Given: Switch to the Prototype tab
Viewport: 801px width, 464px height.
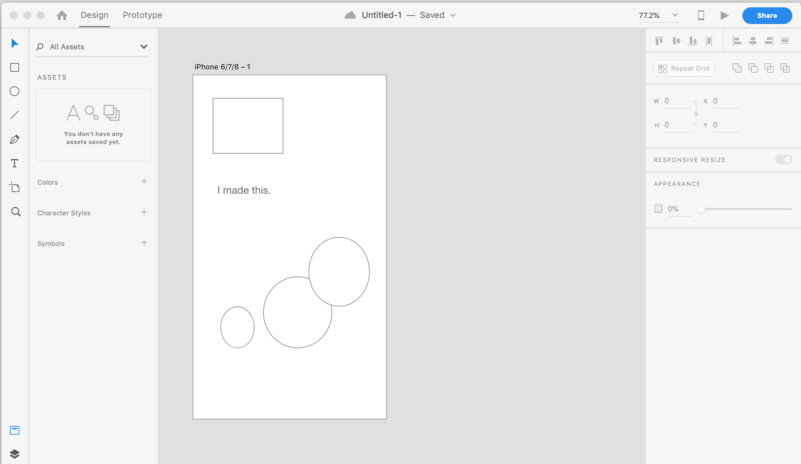Looking at the screenshot, I should pos(142,15).
